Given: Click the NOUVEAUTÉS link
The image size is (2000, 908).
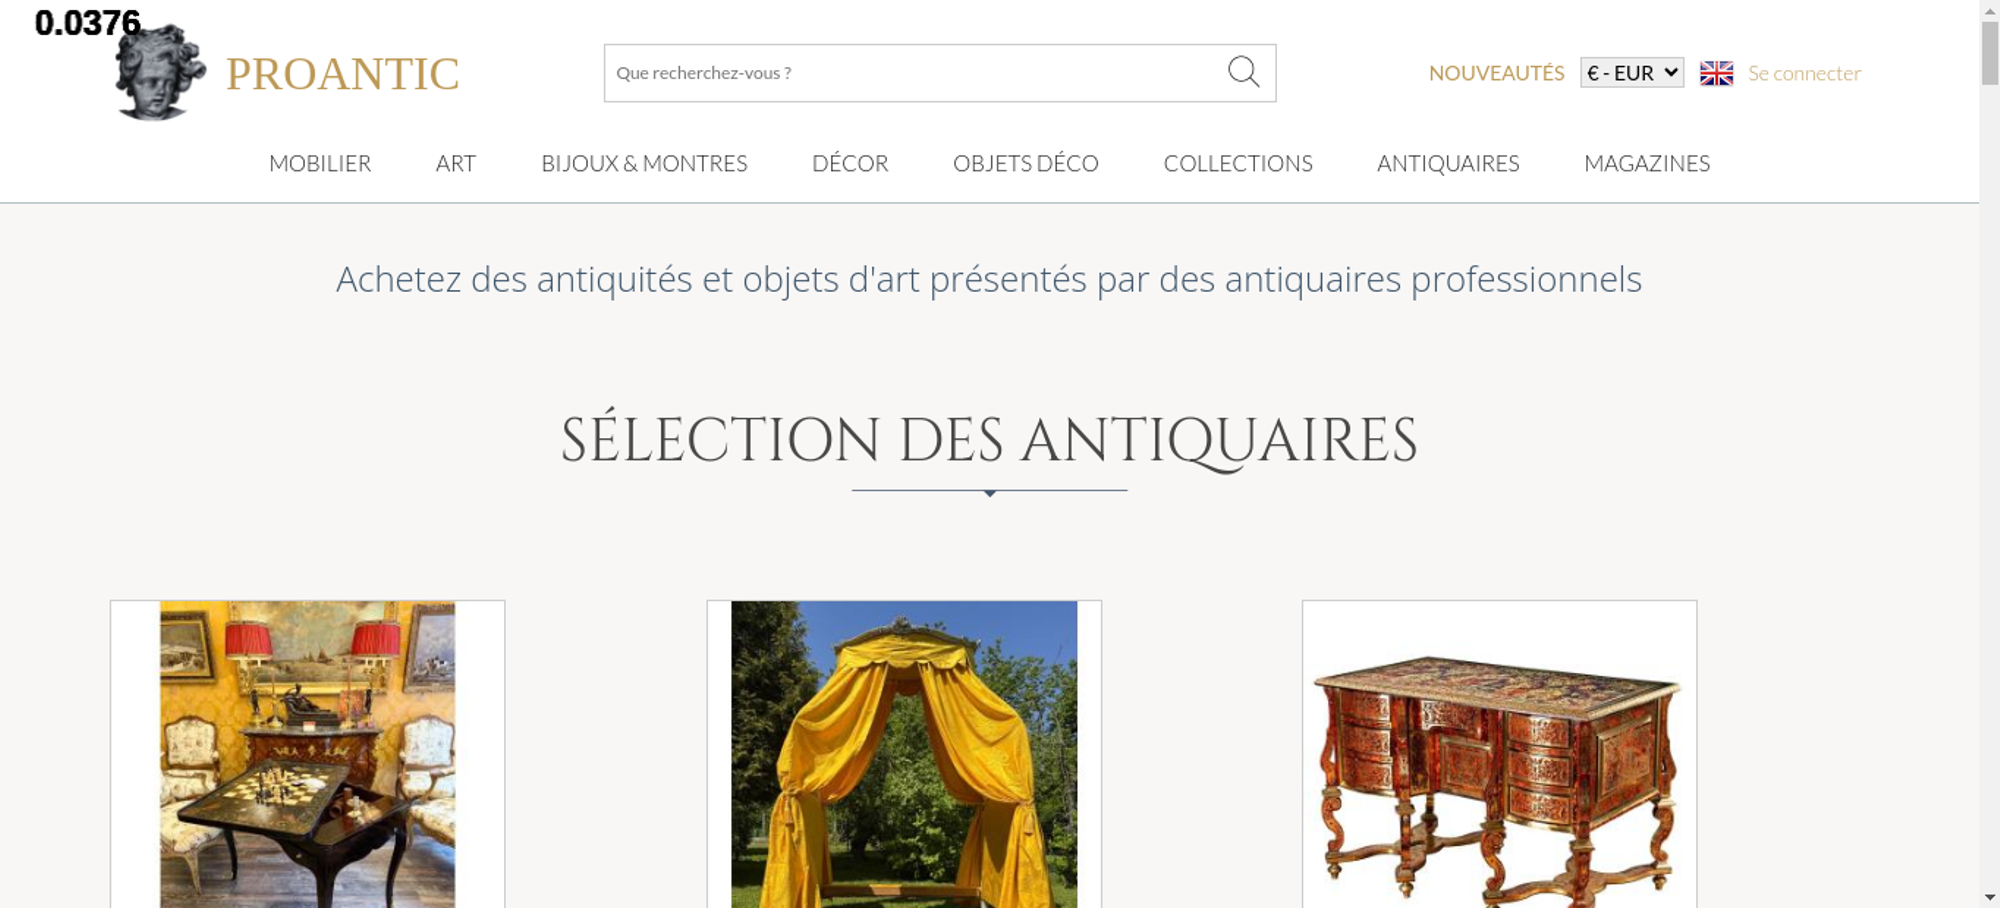Looking at the screenshot, I should [x=1496, y=73].
